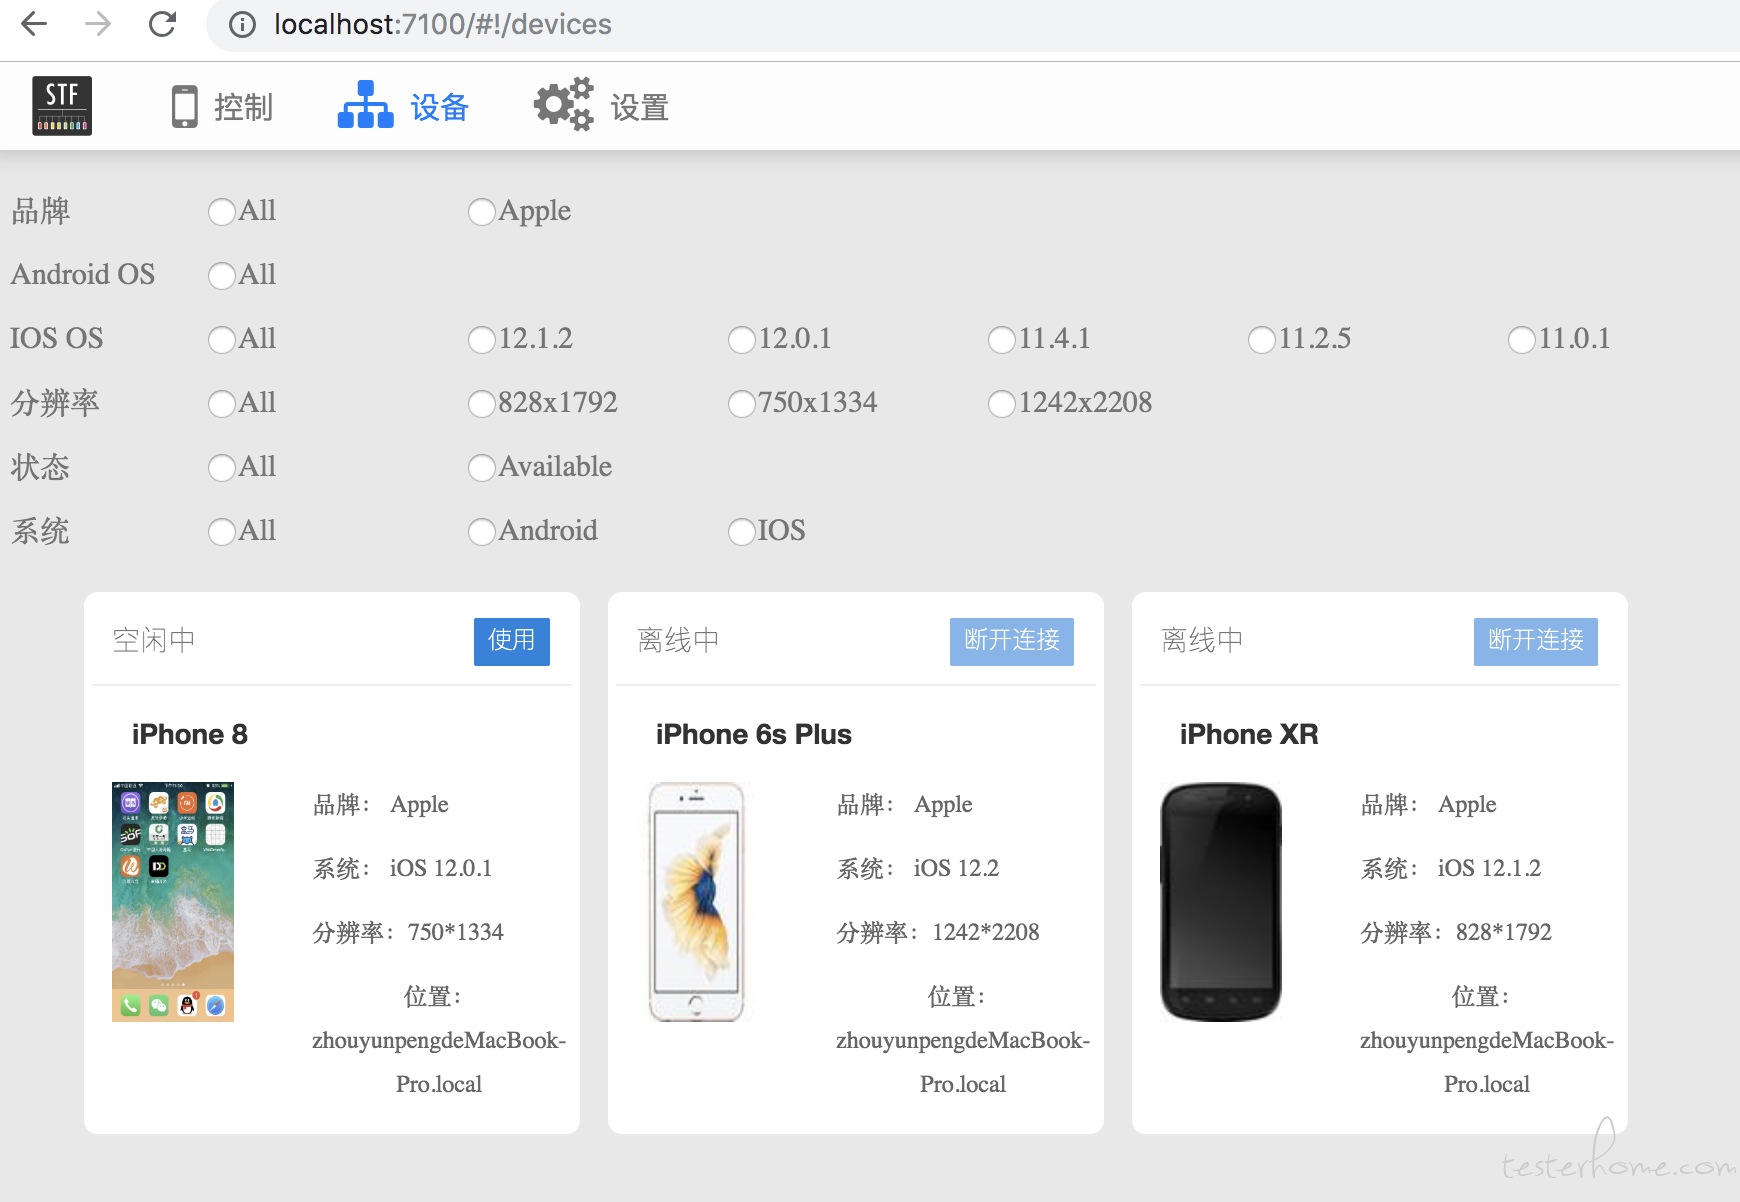Click iOS 12.1.2 system value on XR card
This screenshot has width=1740, height=1202.
pos(1489,868)
